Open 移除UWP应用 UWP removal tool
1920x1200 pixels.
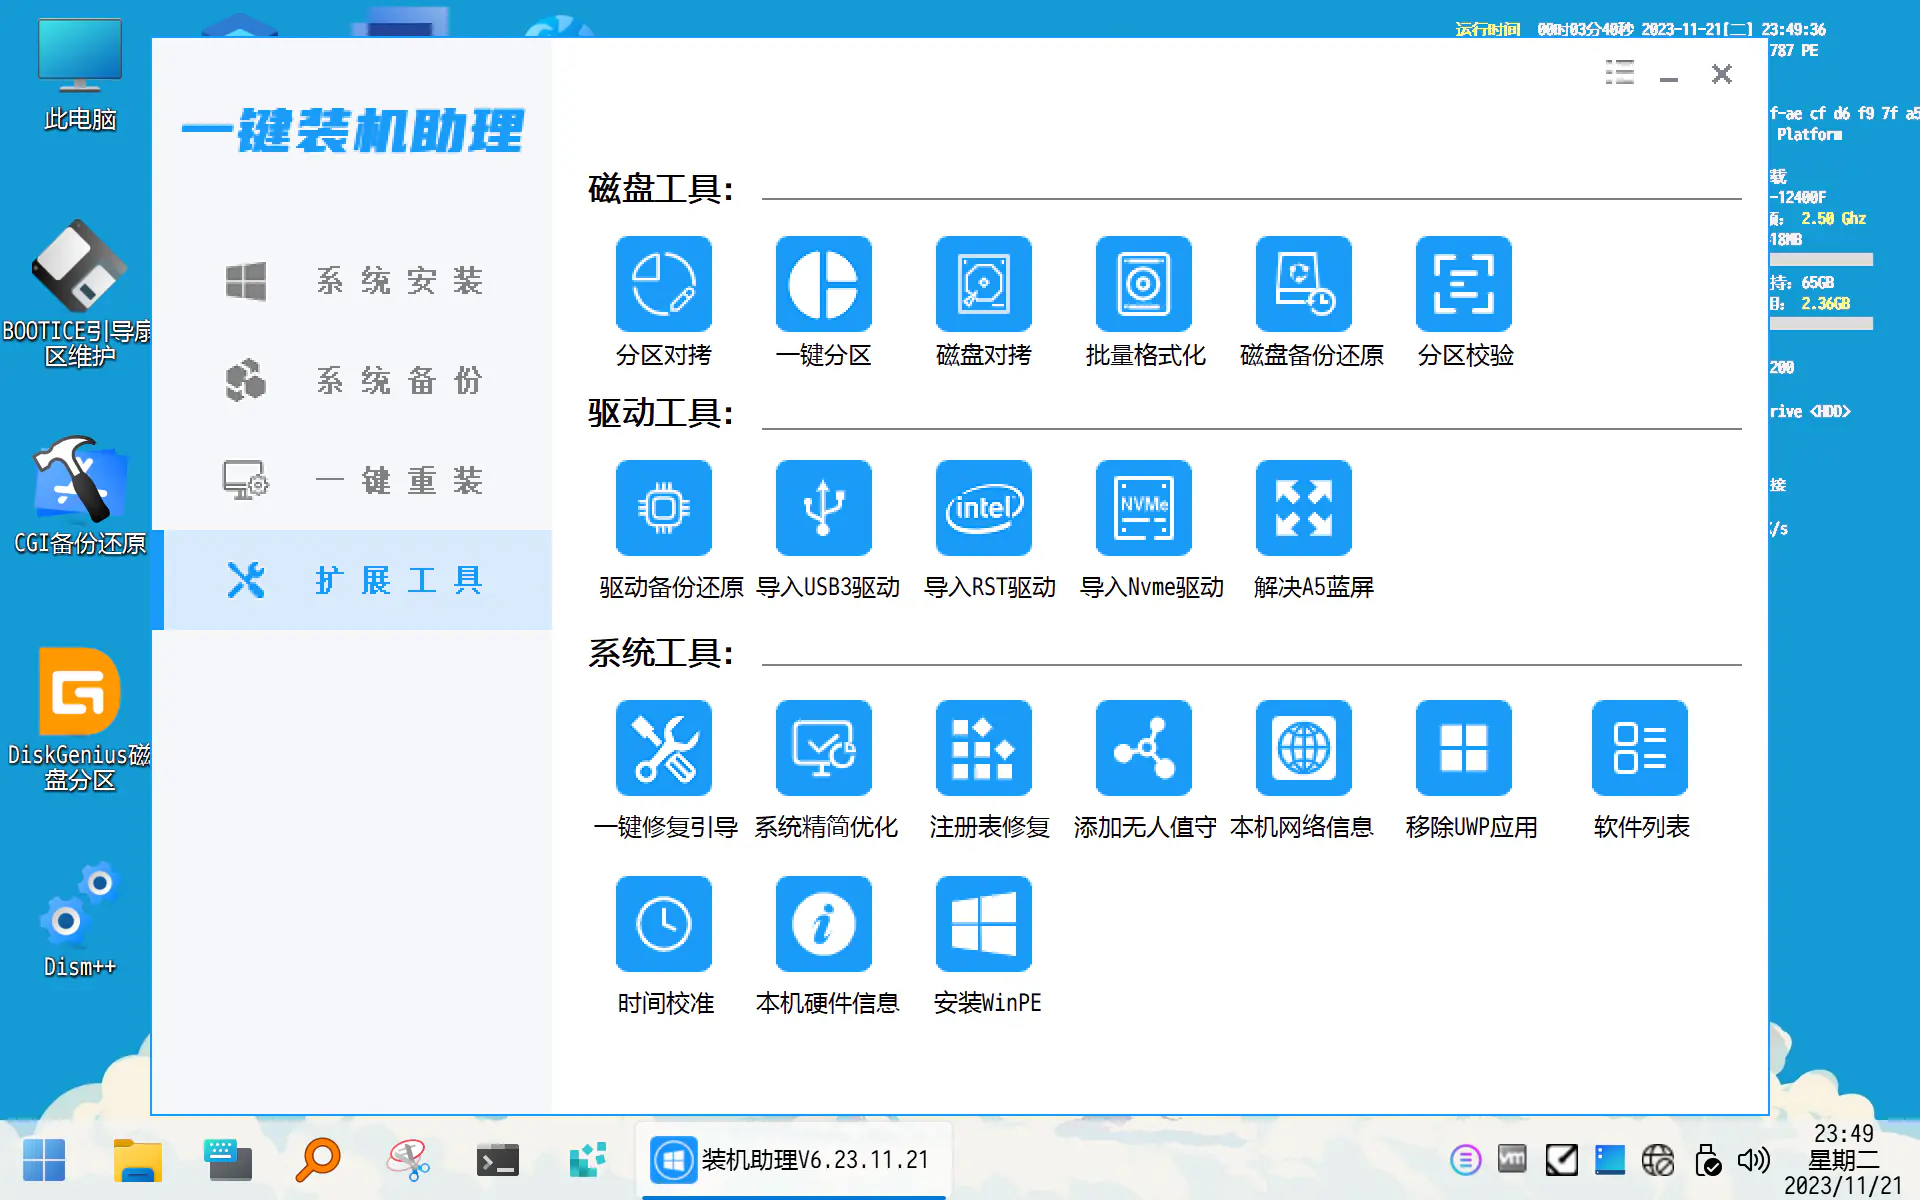pyautogui.click(x=1463, y=747)
